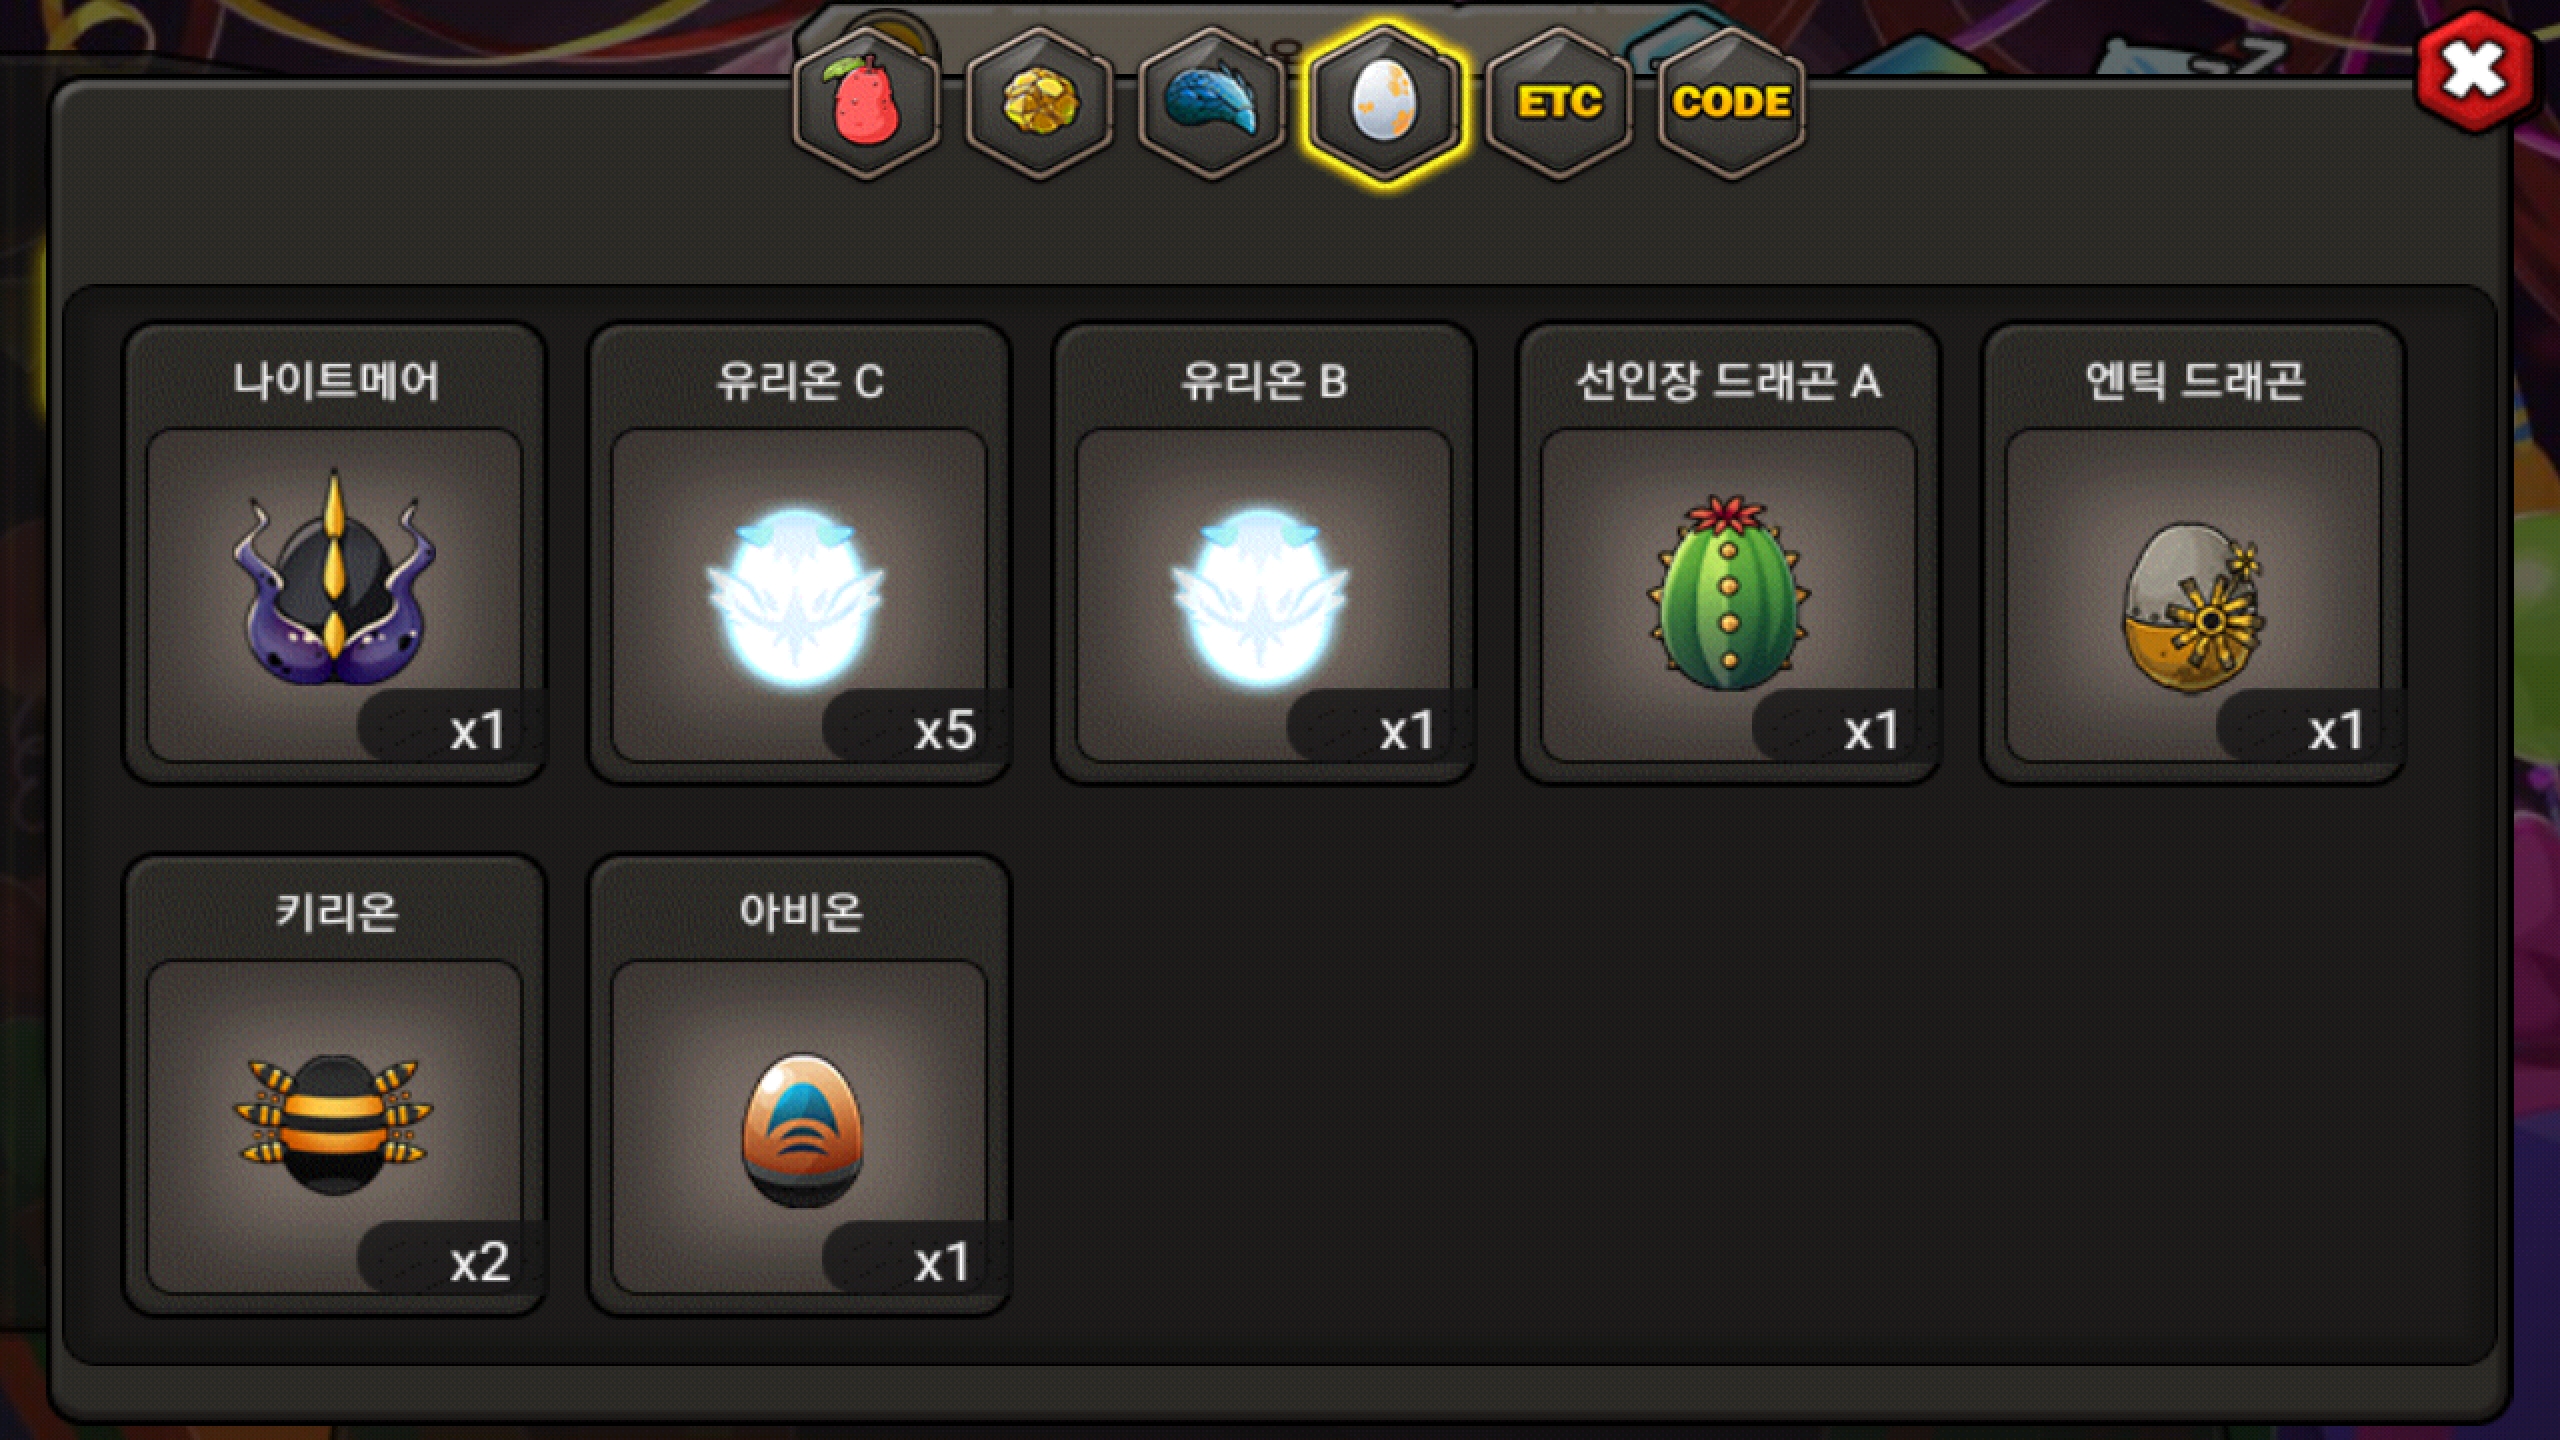Select the 선인장 드래곤 A cactus egg
Viewport: 2560px width, 1440px height.
pyautogui.click(x=1728, y=592)
